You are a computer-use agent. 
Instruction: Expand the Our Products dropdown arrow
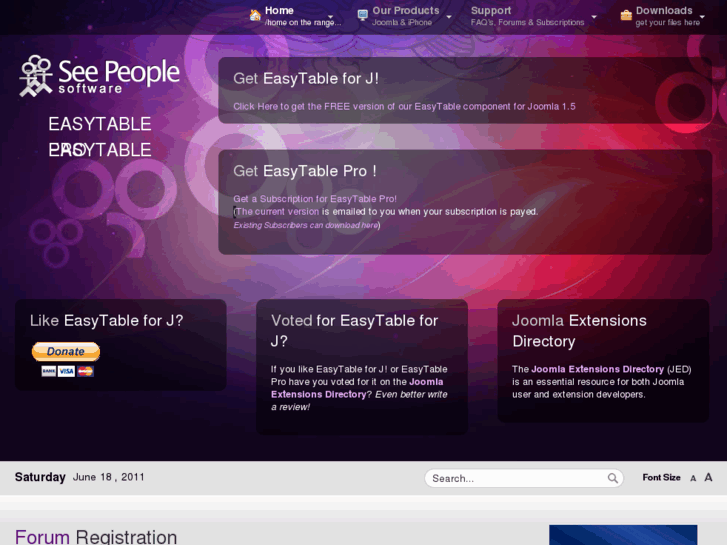[449, 17]
